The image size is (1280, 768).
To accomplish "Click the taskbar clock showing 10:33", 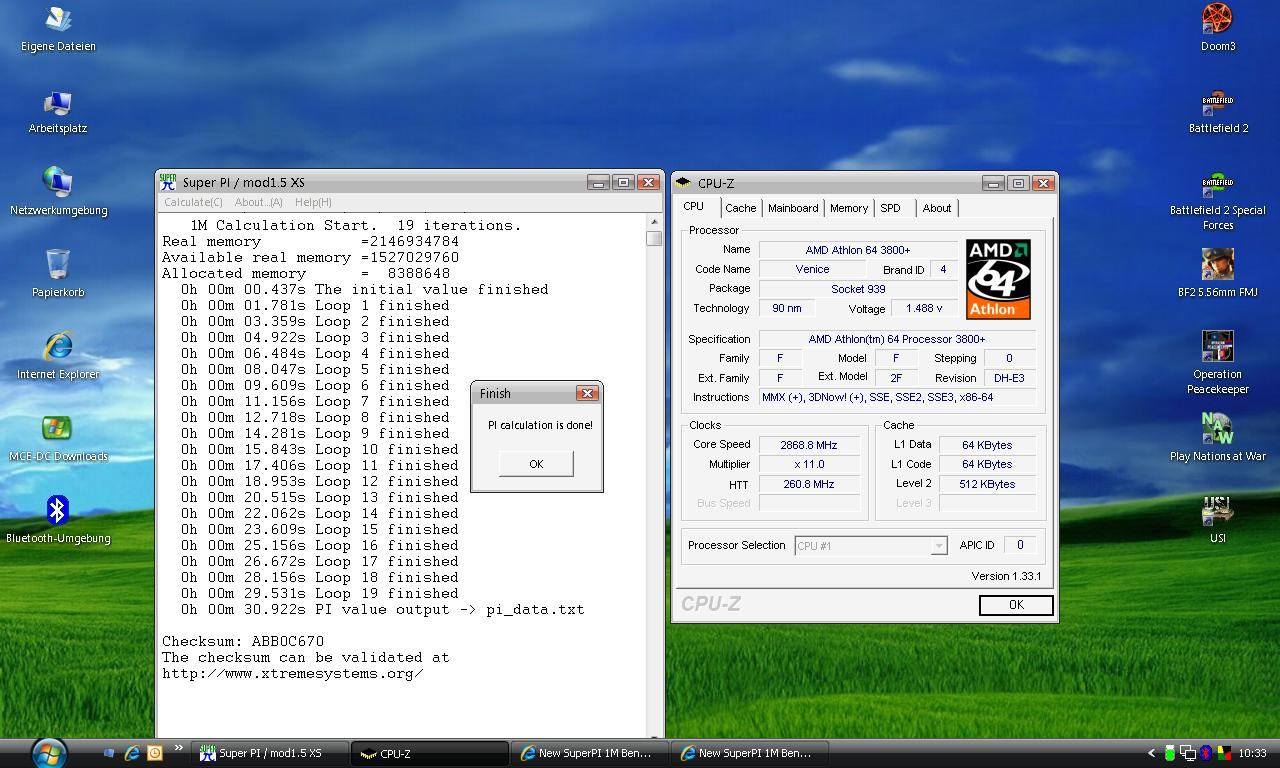I will [x=1252, y=753].
